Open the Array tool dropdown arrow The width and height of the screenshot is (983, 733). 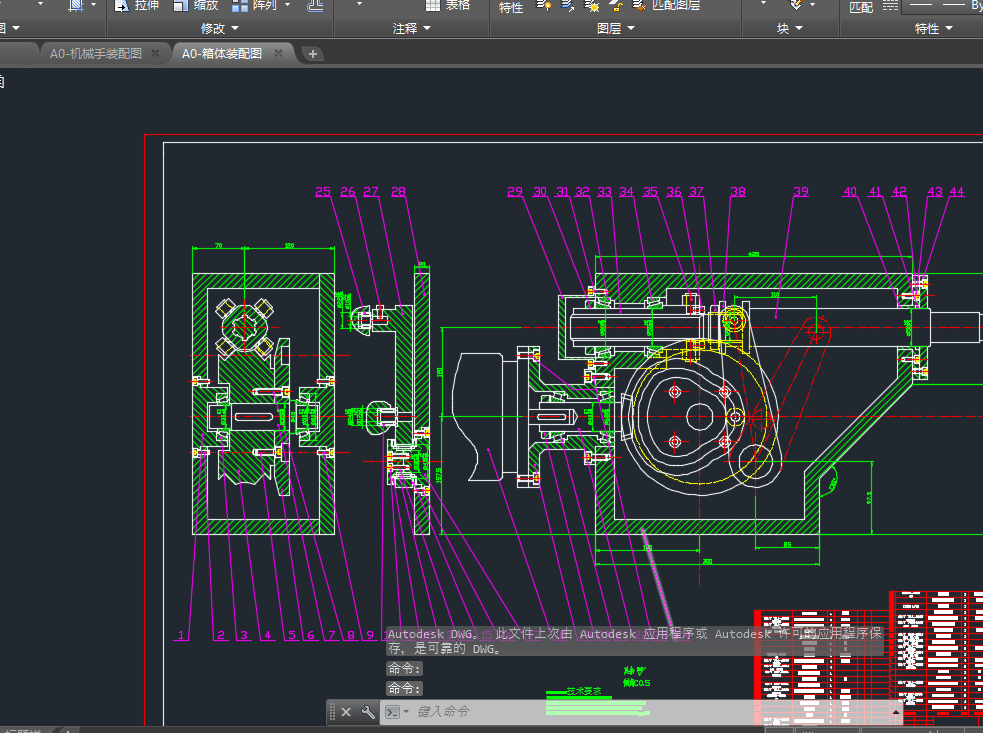pos(288,6)
